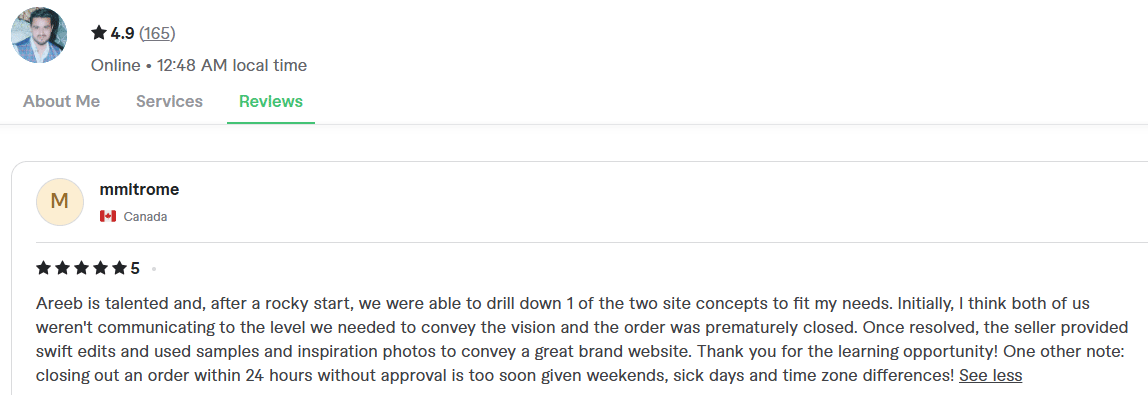Click the first star in the review rating
Viewport: 1148px width, 395px height.
point(43,268)
